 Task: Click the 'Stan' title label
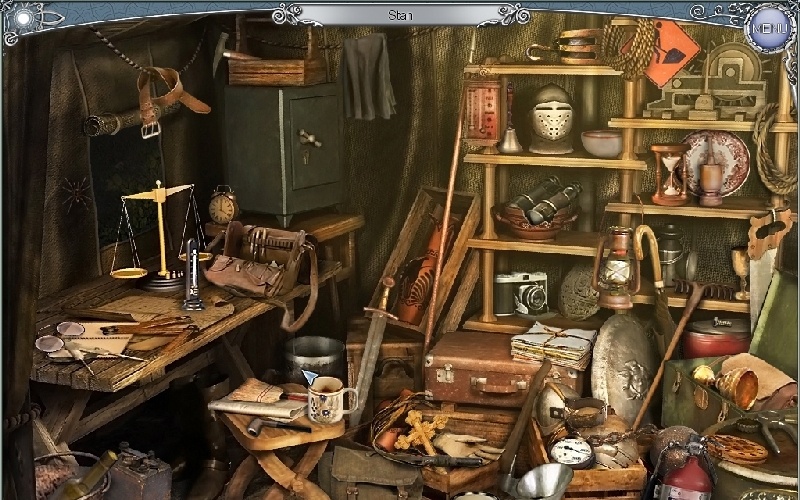399,15
